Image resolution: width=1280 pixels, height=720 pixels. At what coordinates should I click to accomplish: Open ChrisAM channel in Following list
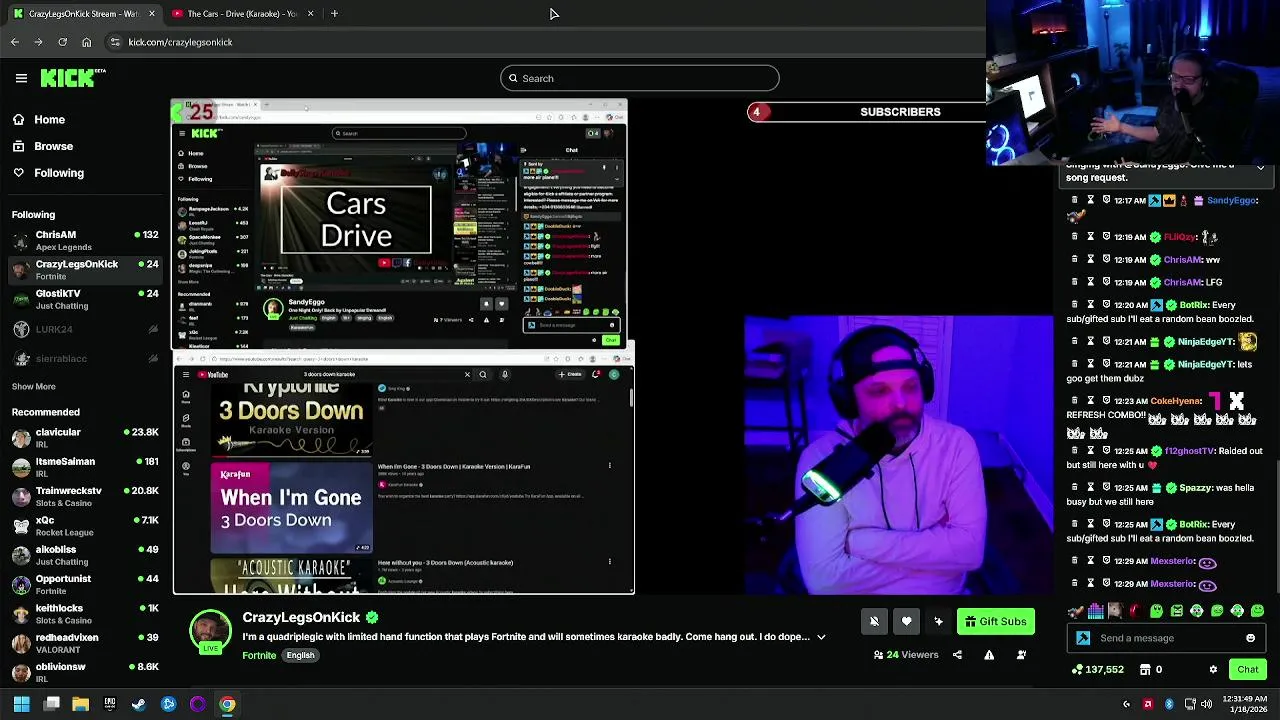pyautogui.click(x=84, y=241)
